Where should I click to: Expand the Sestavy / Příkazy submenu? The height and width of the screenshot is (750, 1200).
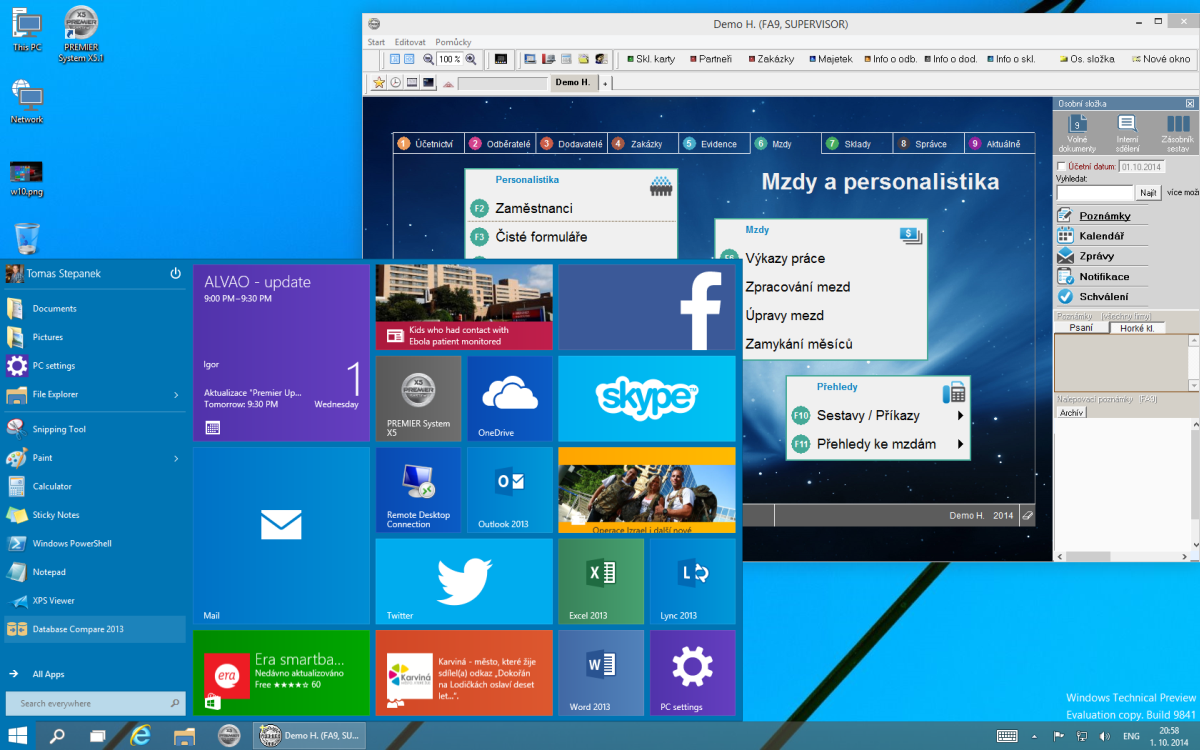961,415
